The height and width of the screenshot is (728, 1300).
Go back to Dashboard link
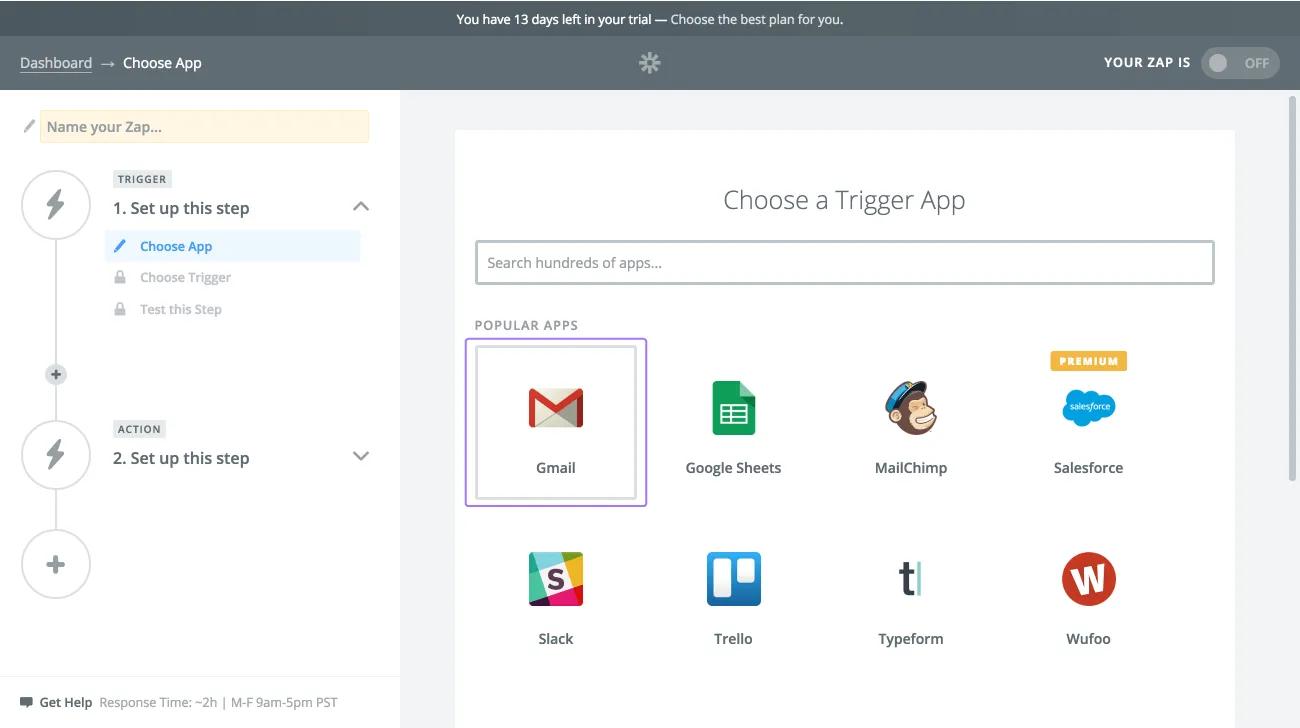[56, 63]
